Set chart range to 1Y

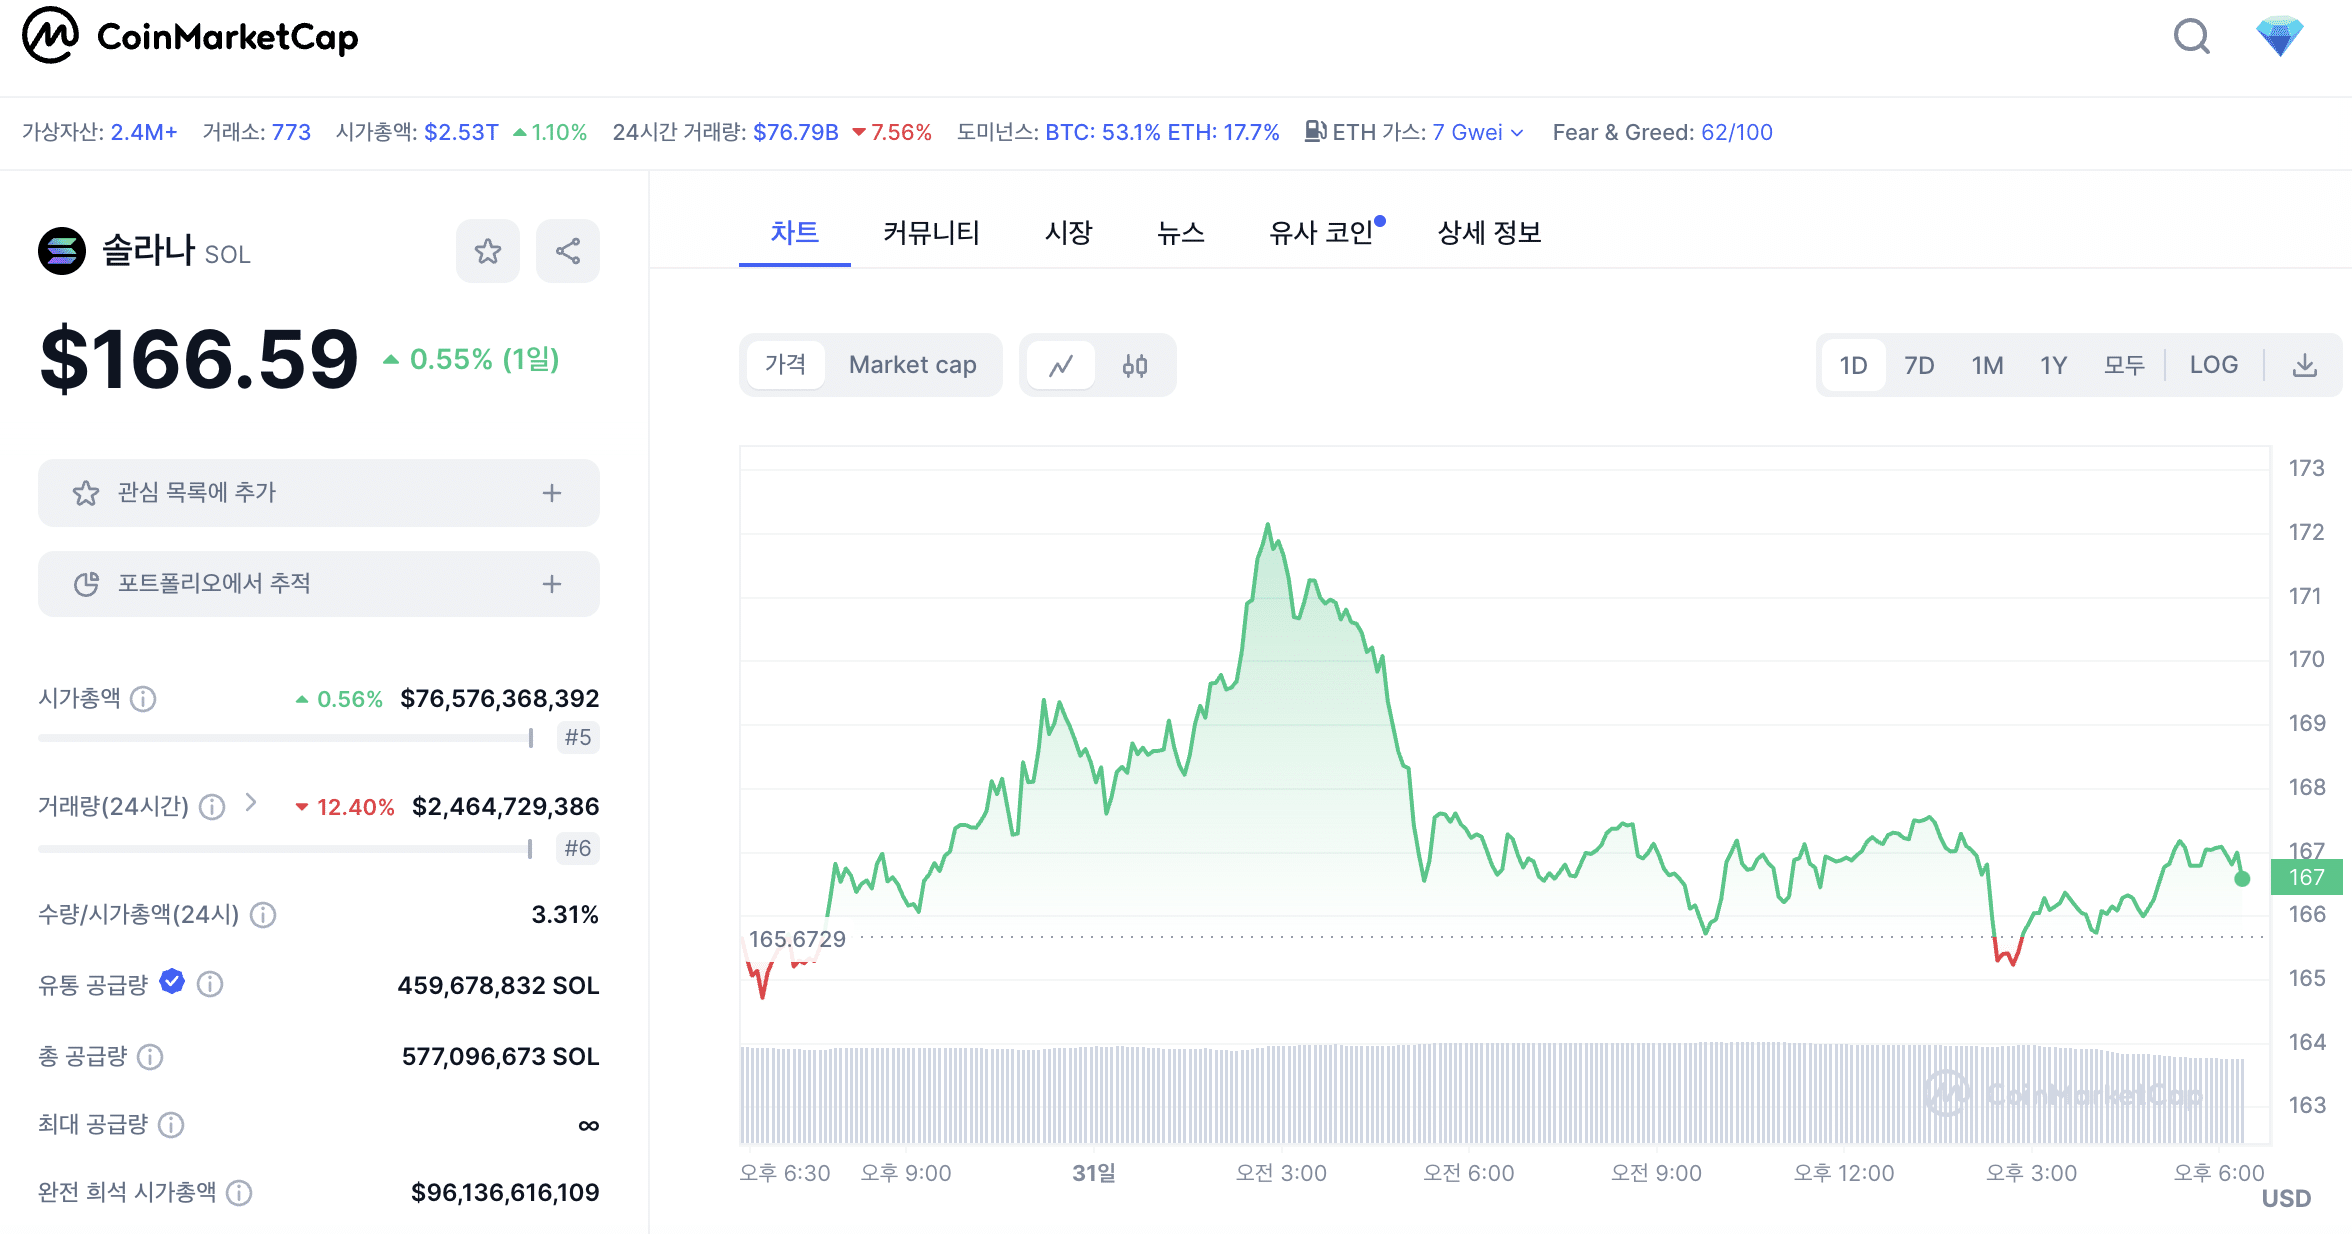click(x=2053, y=365)
